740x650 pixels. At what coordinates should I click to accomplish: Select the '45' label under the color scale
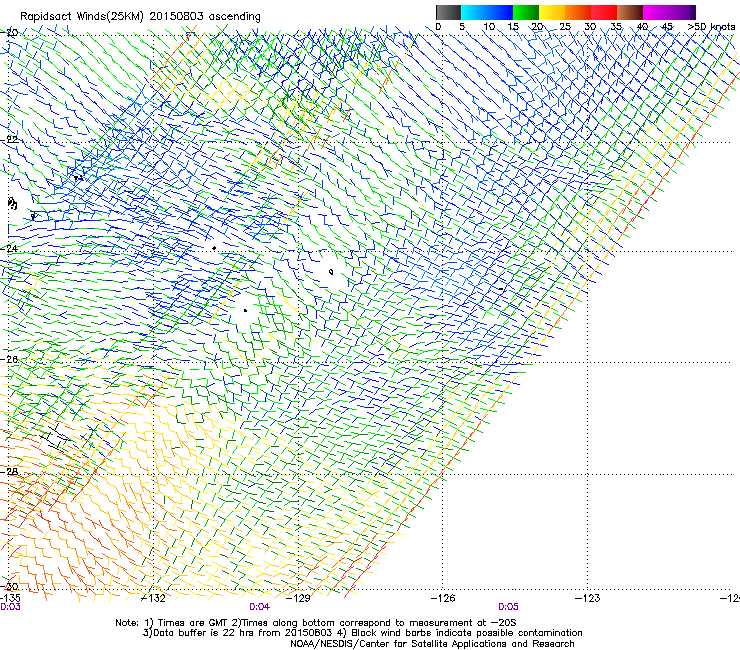[667, 27]
